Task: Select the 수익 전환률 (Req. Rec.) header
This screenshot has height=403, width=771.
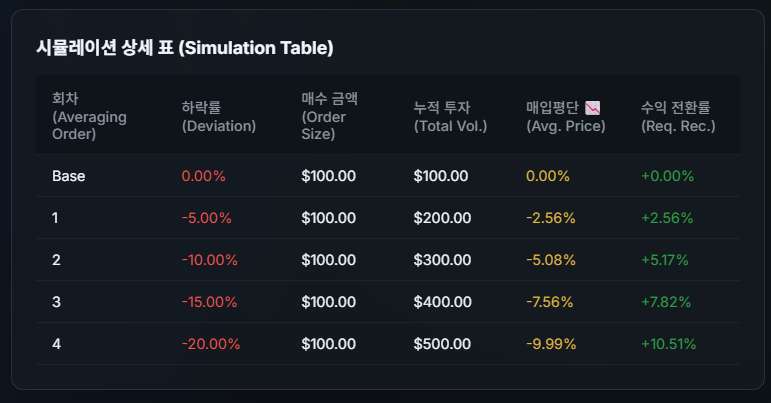Action: click(x=678, y=116)
